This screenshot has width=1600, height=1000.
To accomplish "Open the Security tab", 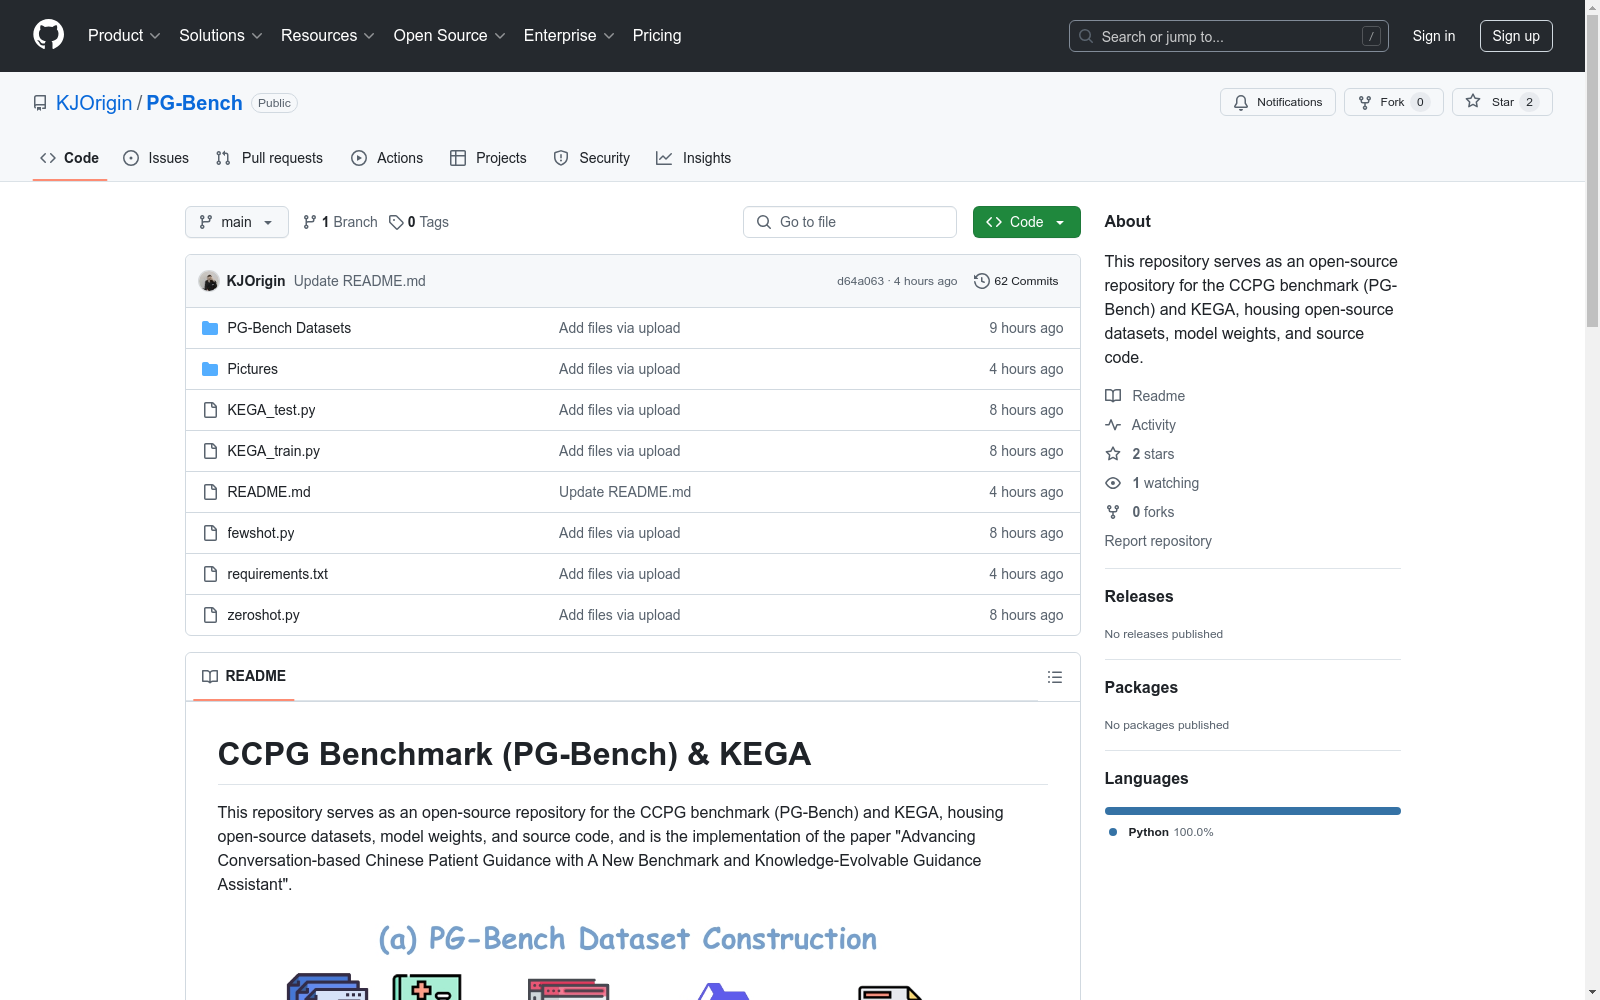I will click(x=592, y=158).
